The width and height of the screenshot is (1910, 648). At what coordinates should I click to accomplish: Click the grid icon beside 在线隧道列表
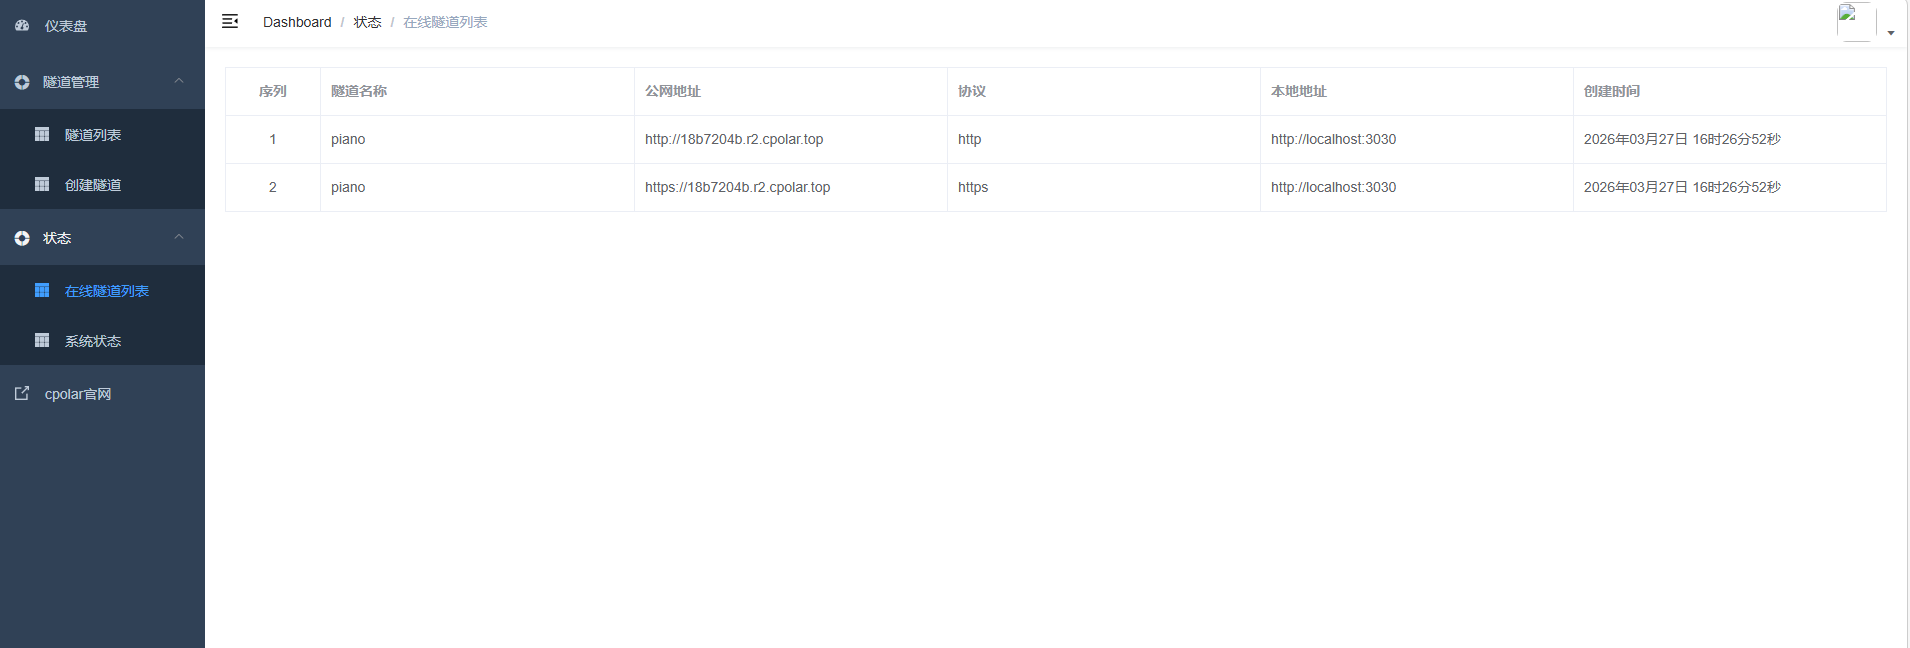pos(42,290)
